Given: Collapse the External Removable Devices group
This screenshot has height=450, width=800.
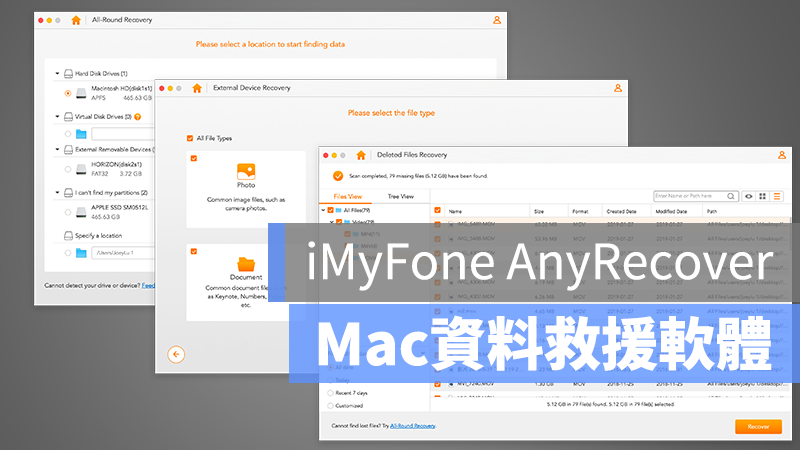Looking at the screenshot, I should [57, 149].
